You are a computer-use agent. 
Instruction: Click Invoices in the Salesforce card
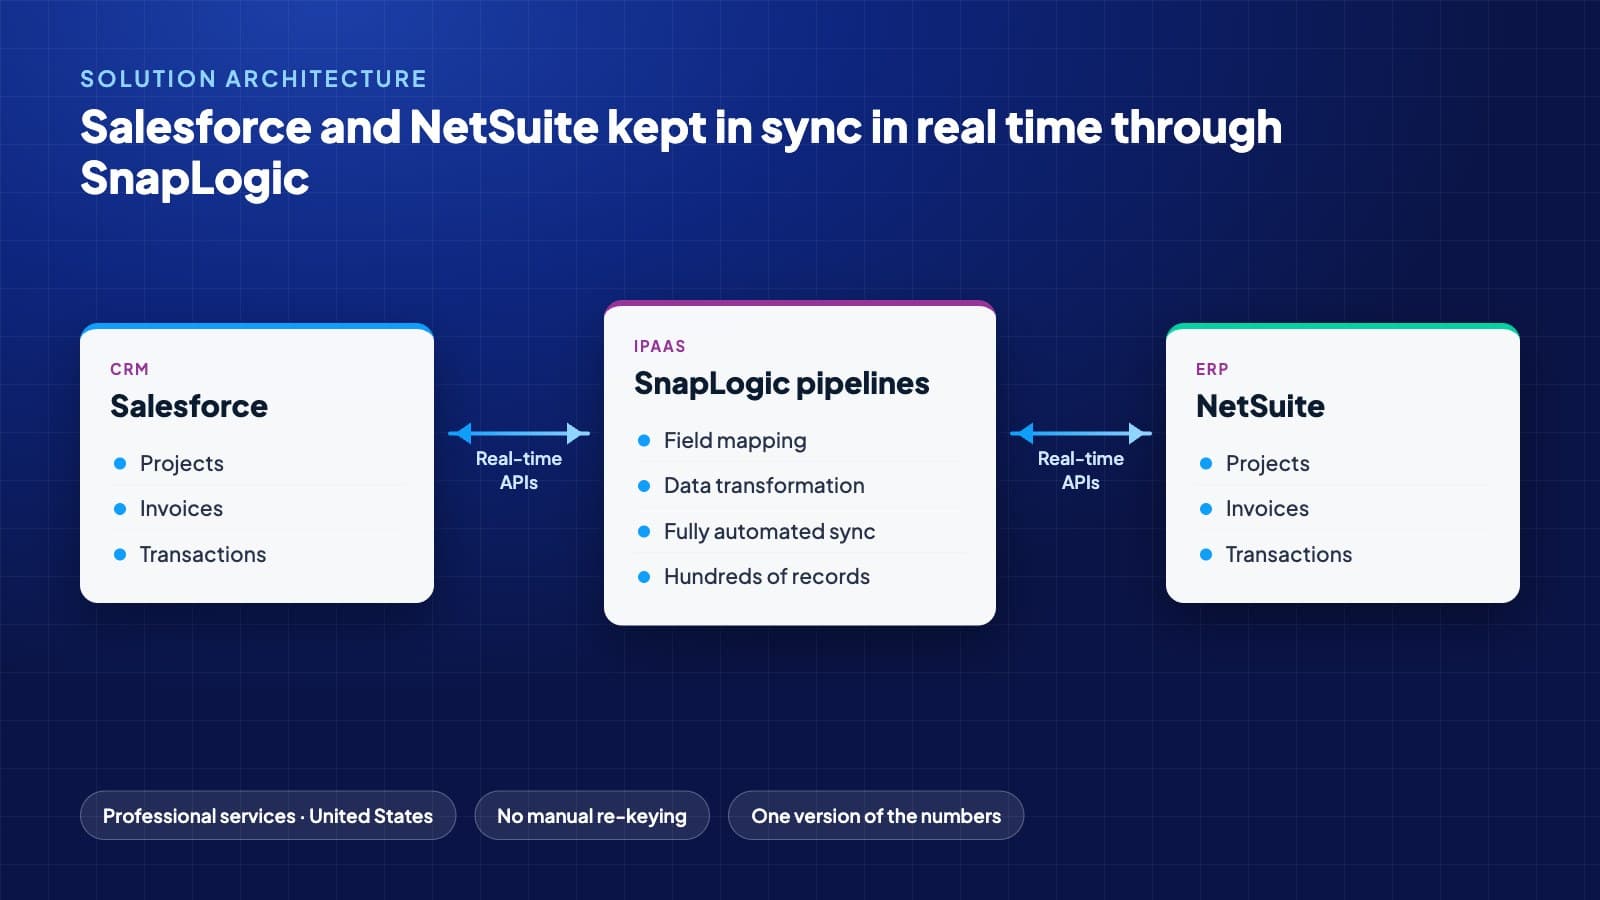click(x=181, y=508)
